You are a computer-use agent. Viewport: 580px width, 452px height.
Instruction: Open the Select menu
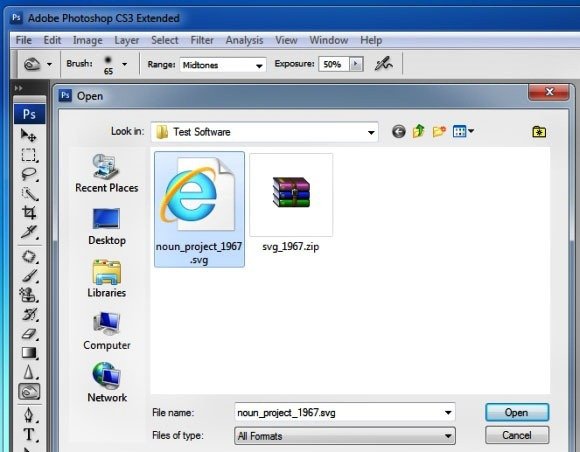point(165,40)
